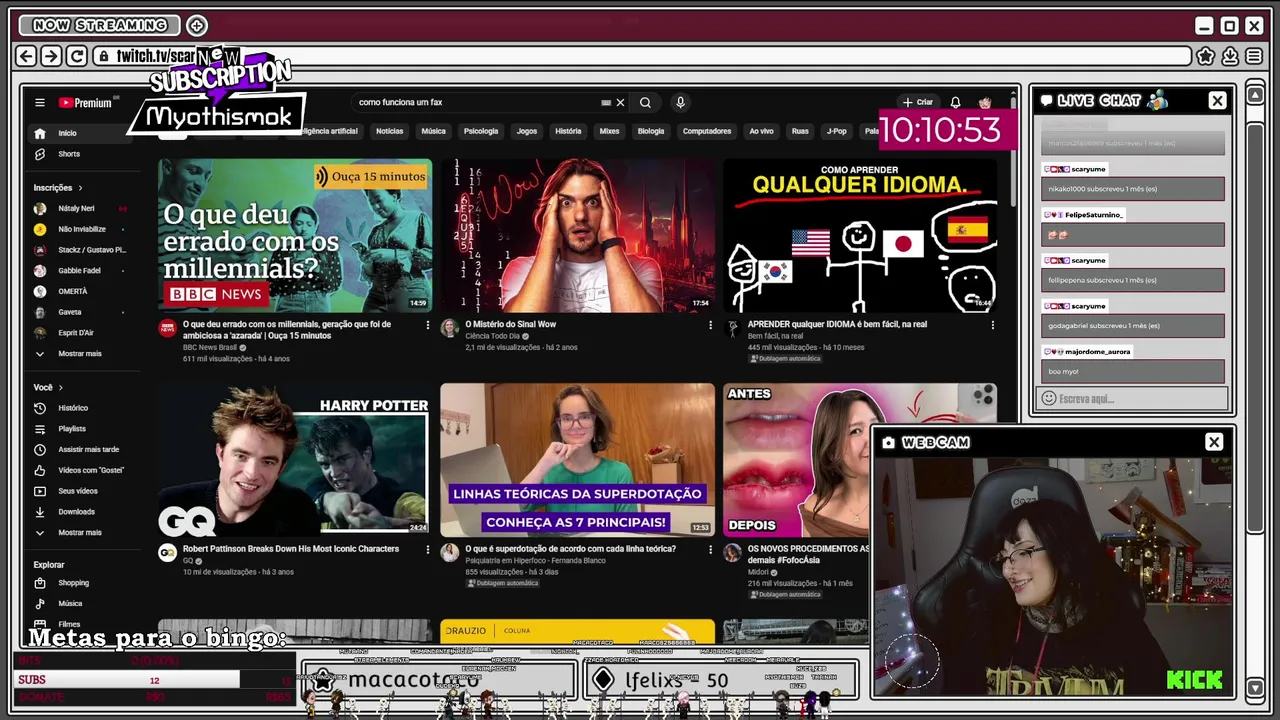Open options for BBC millennials video
Viewport: 1280px width, 720px height.
pyautogui.click(x=427, y=325)
